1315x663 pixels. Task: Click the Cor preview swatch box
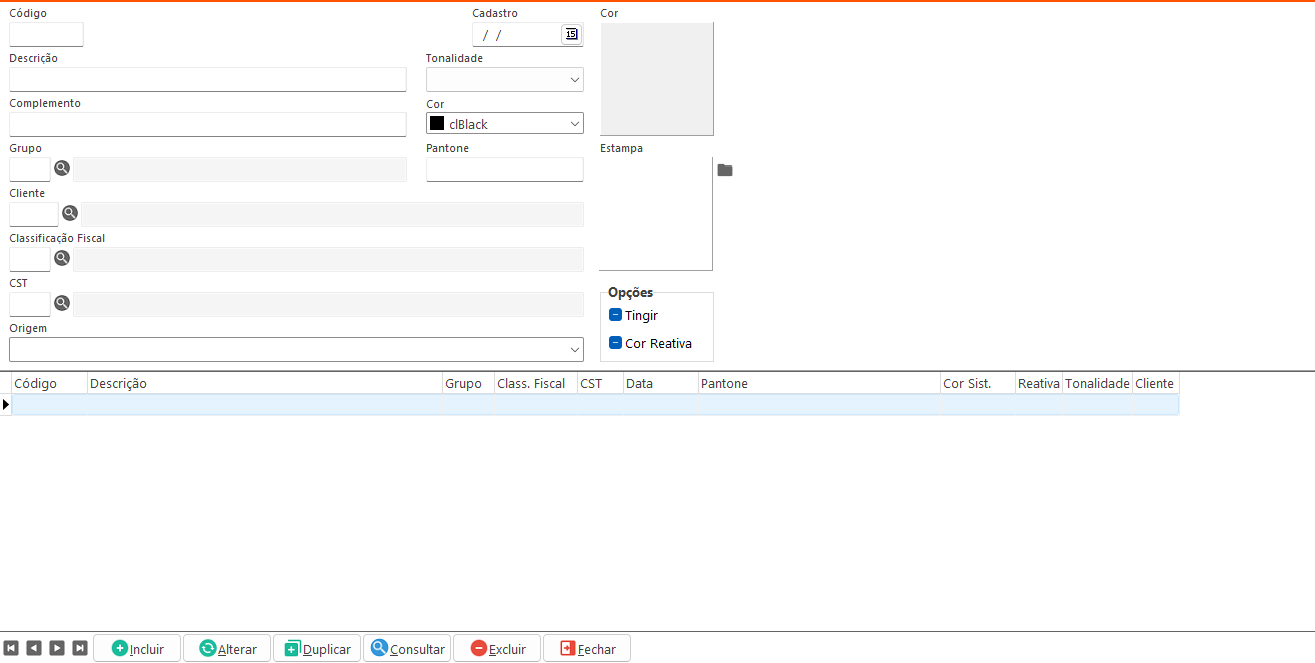[x=657, y=79]
